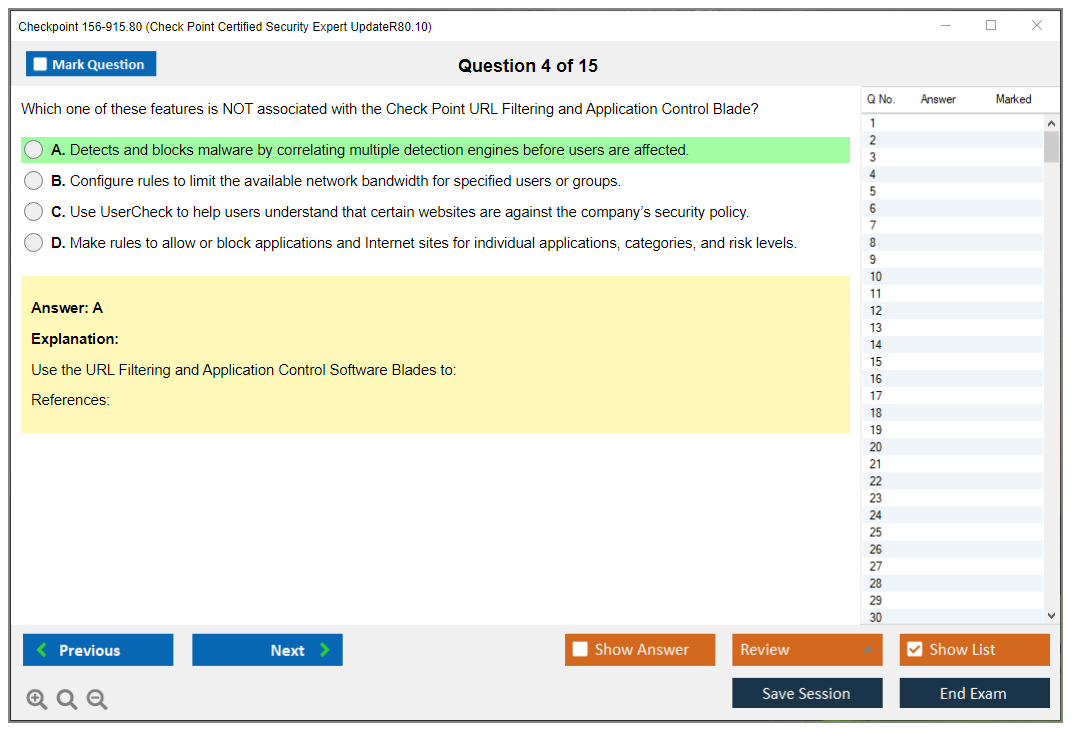Toggle the Mark Question checkbox
1075x735 pixels.
41,65
